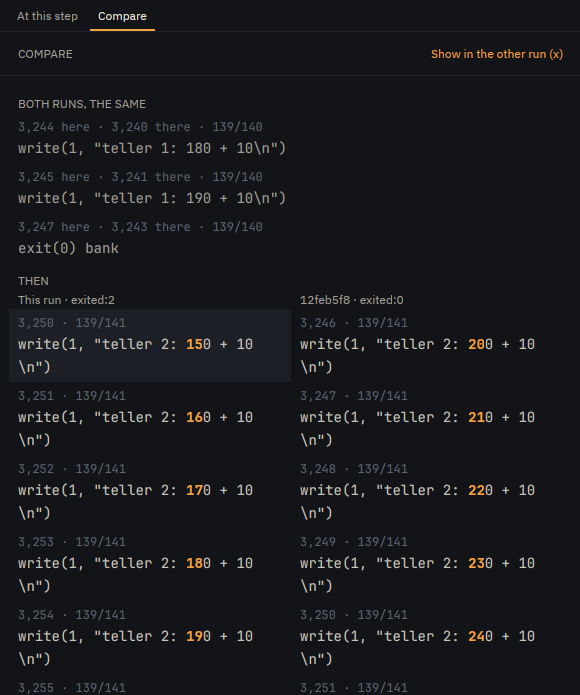Select this run's teller 2: 150 + 10 entry
The image size is (580, 695).
click(150, 346)
